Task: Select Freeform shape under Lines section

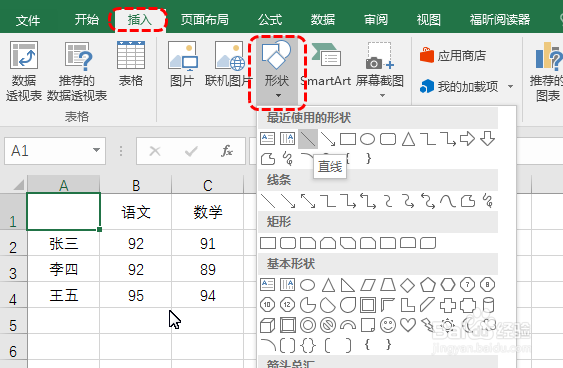Action: click(x=468, y=201)
